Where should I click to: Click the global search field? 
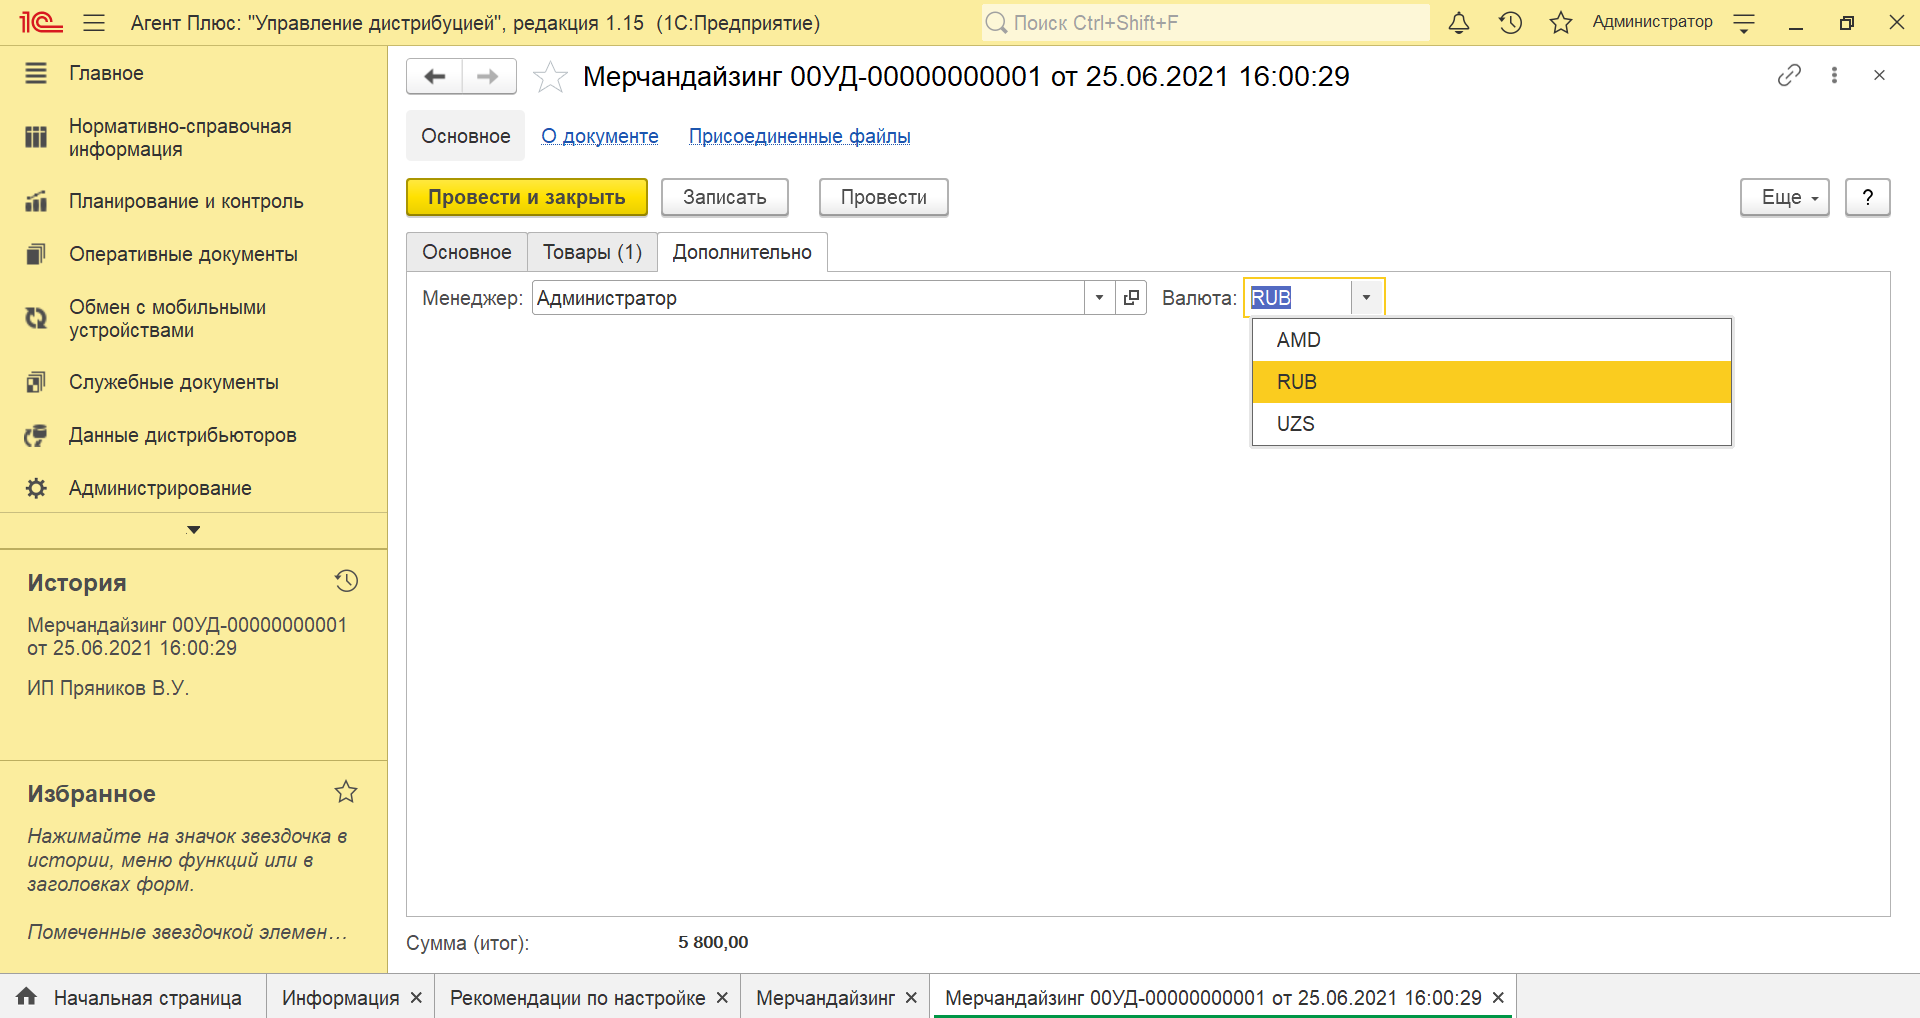click(x=1205, y=22)
